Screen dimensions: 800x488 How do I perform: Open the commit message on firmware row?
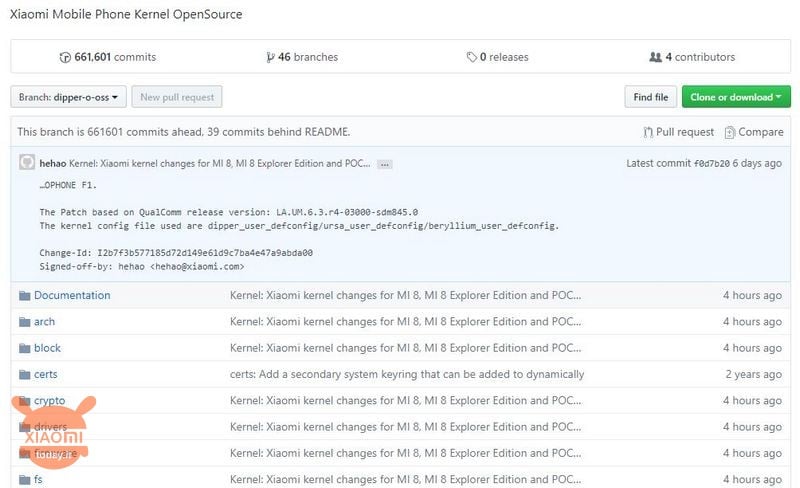[x=405, y=453]
